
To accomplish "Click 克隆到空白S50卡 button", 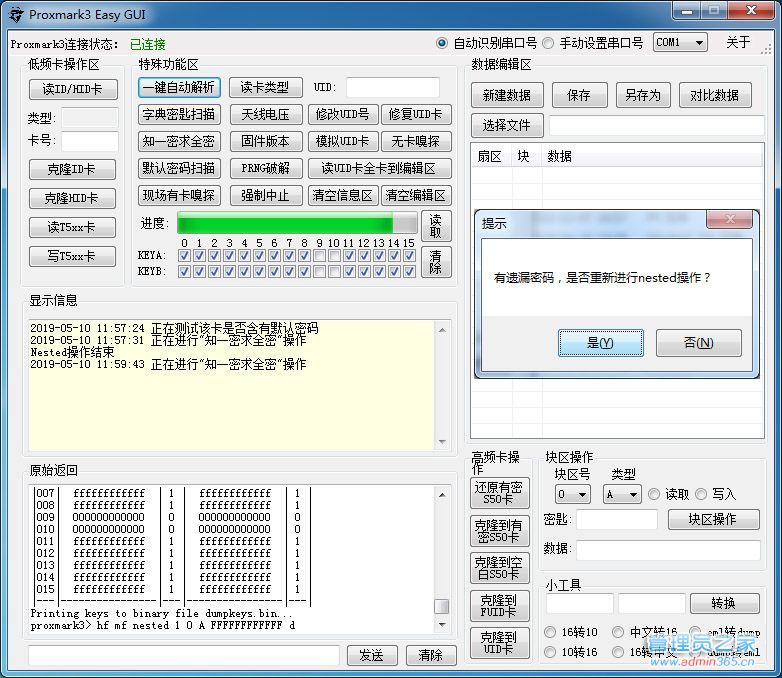I will coord(499,568).
